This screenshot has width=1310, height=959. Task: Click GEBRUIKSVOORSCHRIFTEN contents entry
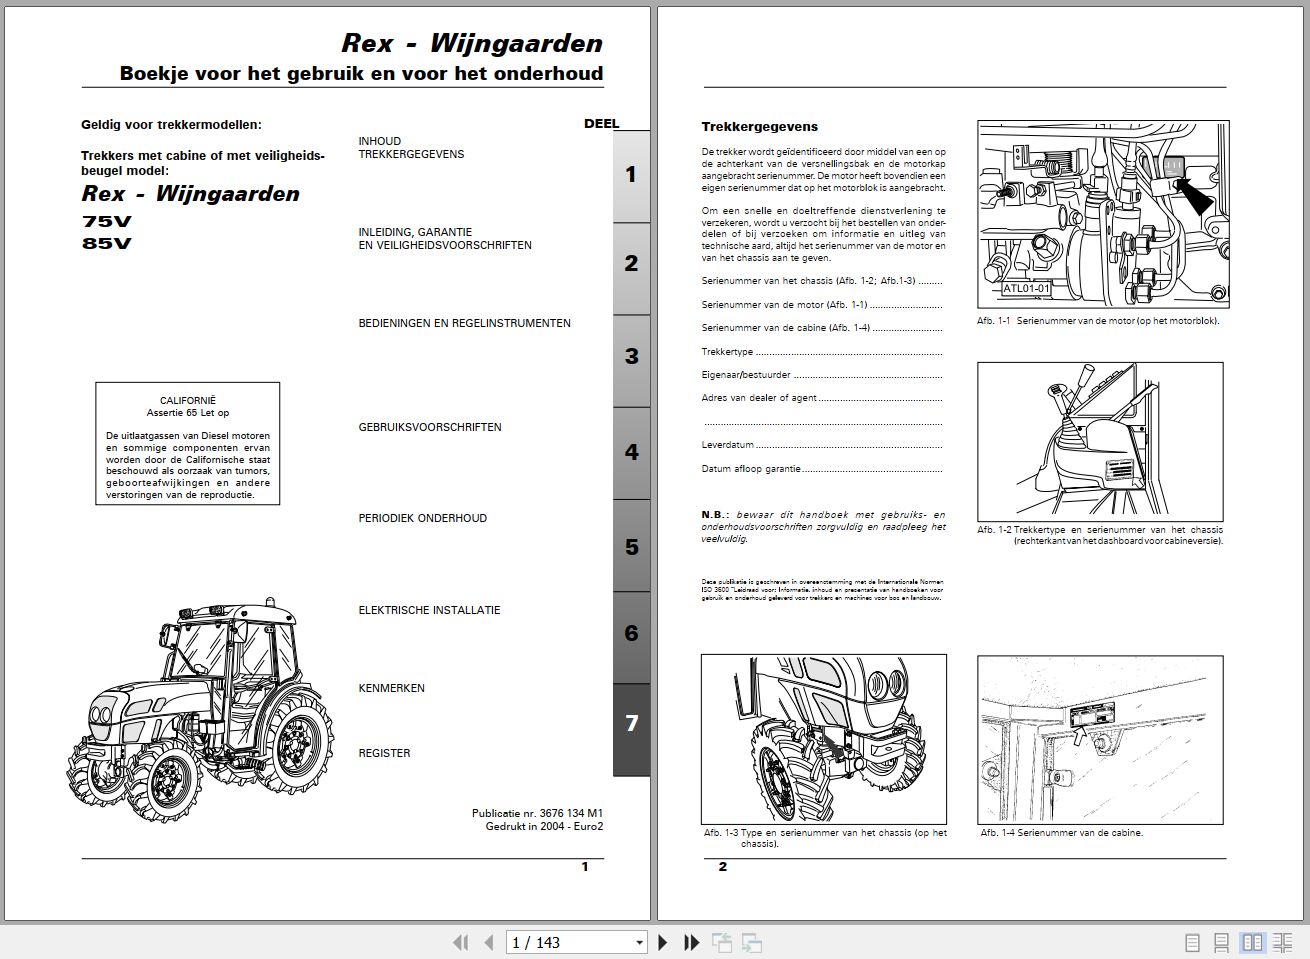(x=430, y=427)
